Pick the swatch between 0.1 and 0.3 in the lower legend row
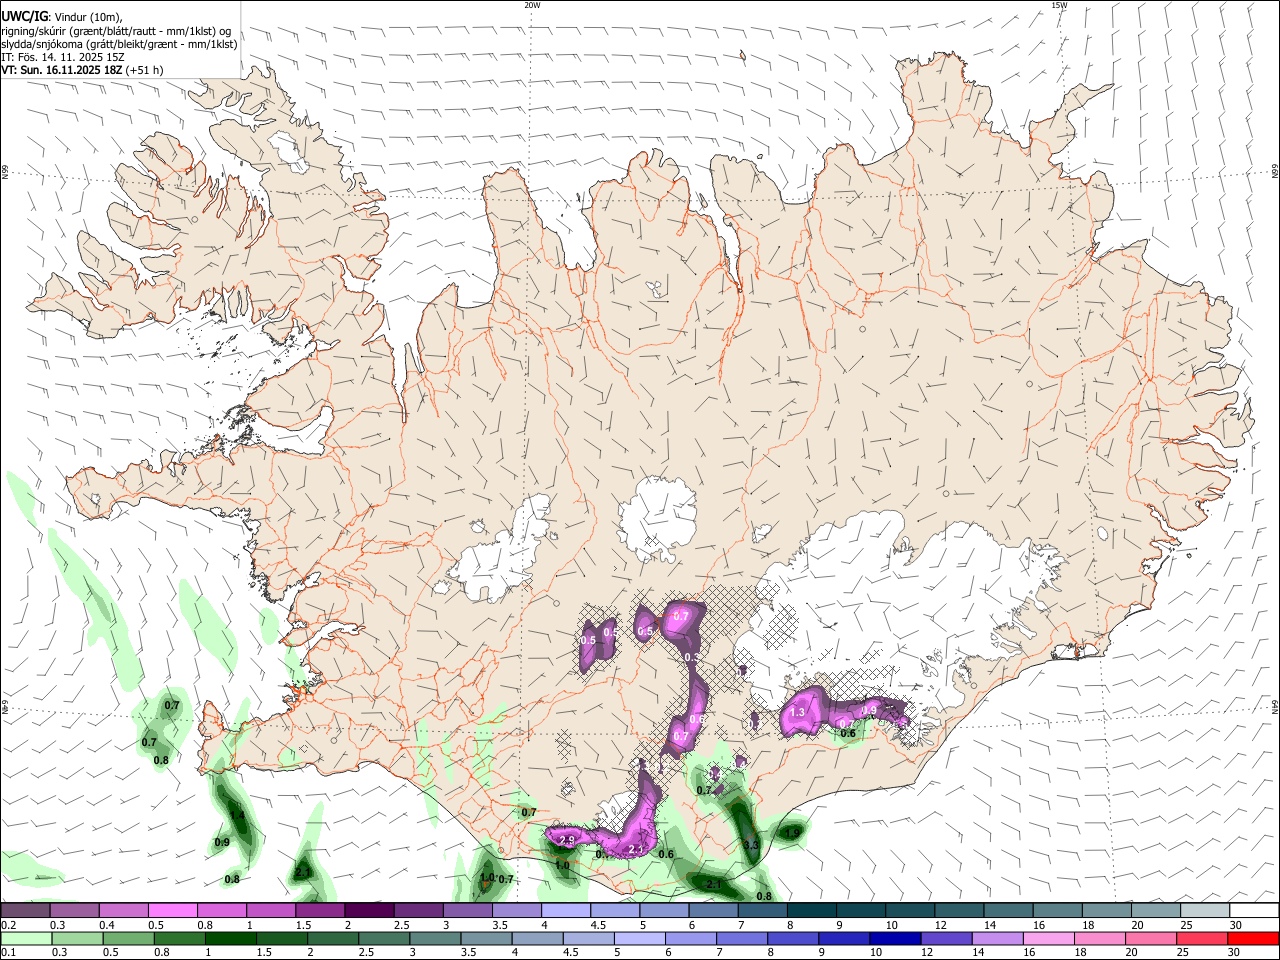The image size is (1280, 960). coord(26,939)
